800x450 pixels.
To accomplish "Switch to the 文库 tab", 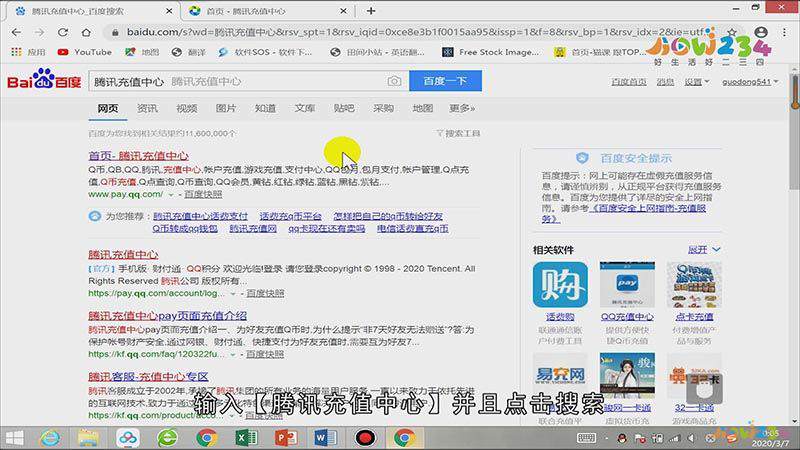I will click(305, 108).
